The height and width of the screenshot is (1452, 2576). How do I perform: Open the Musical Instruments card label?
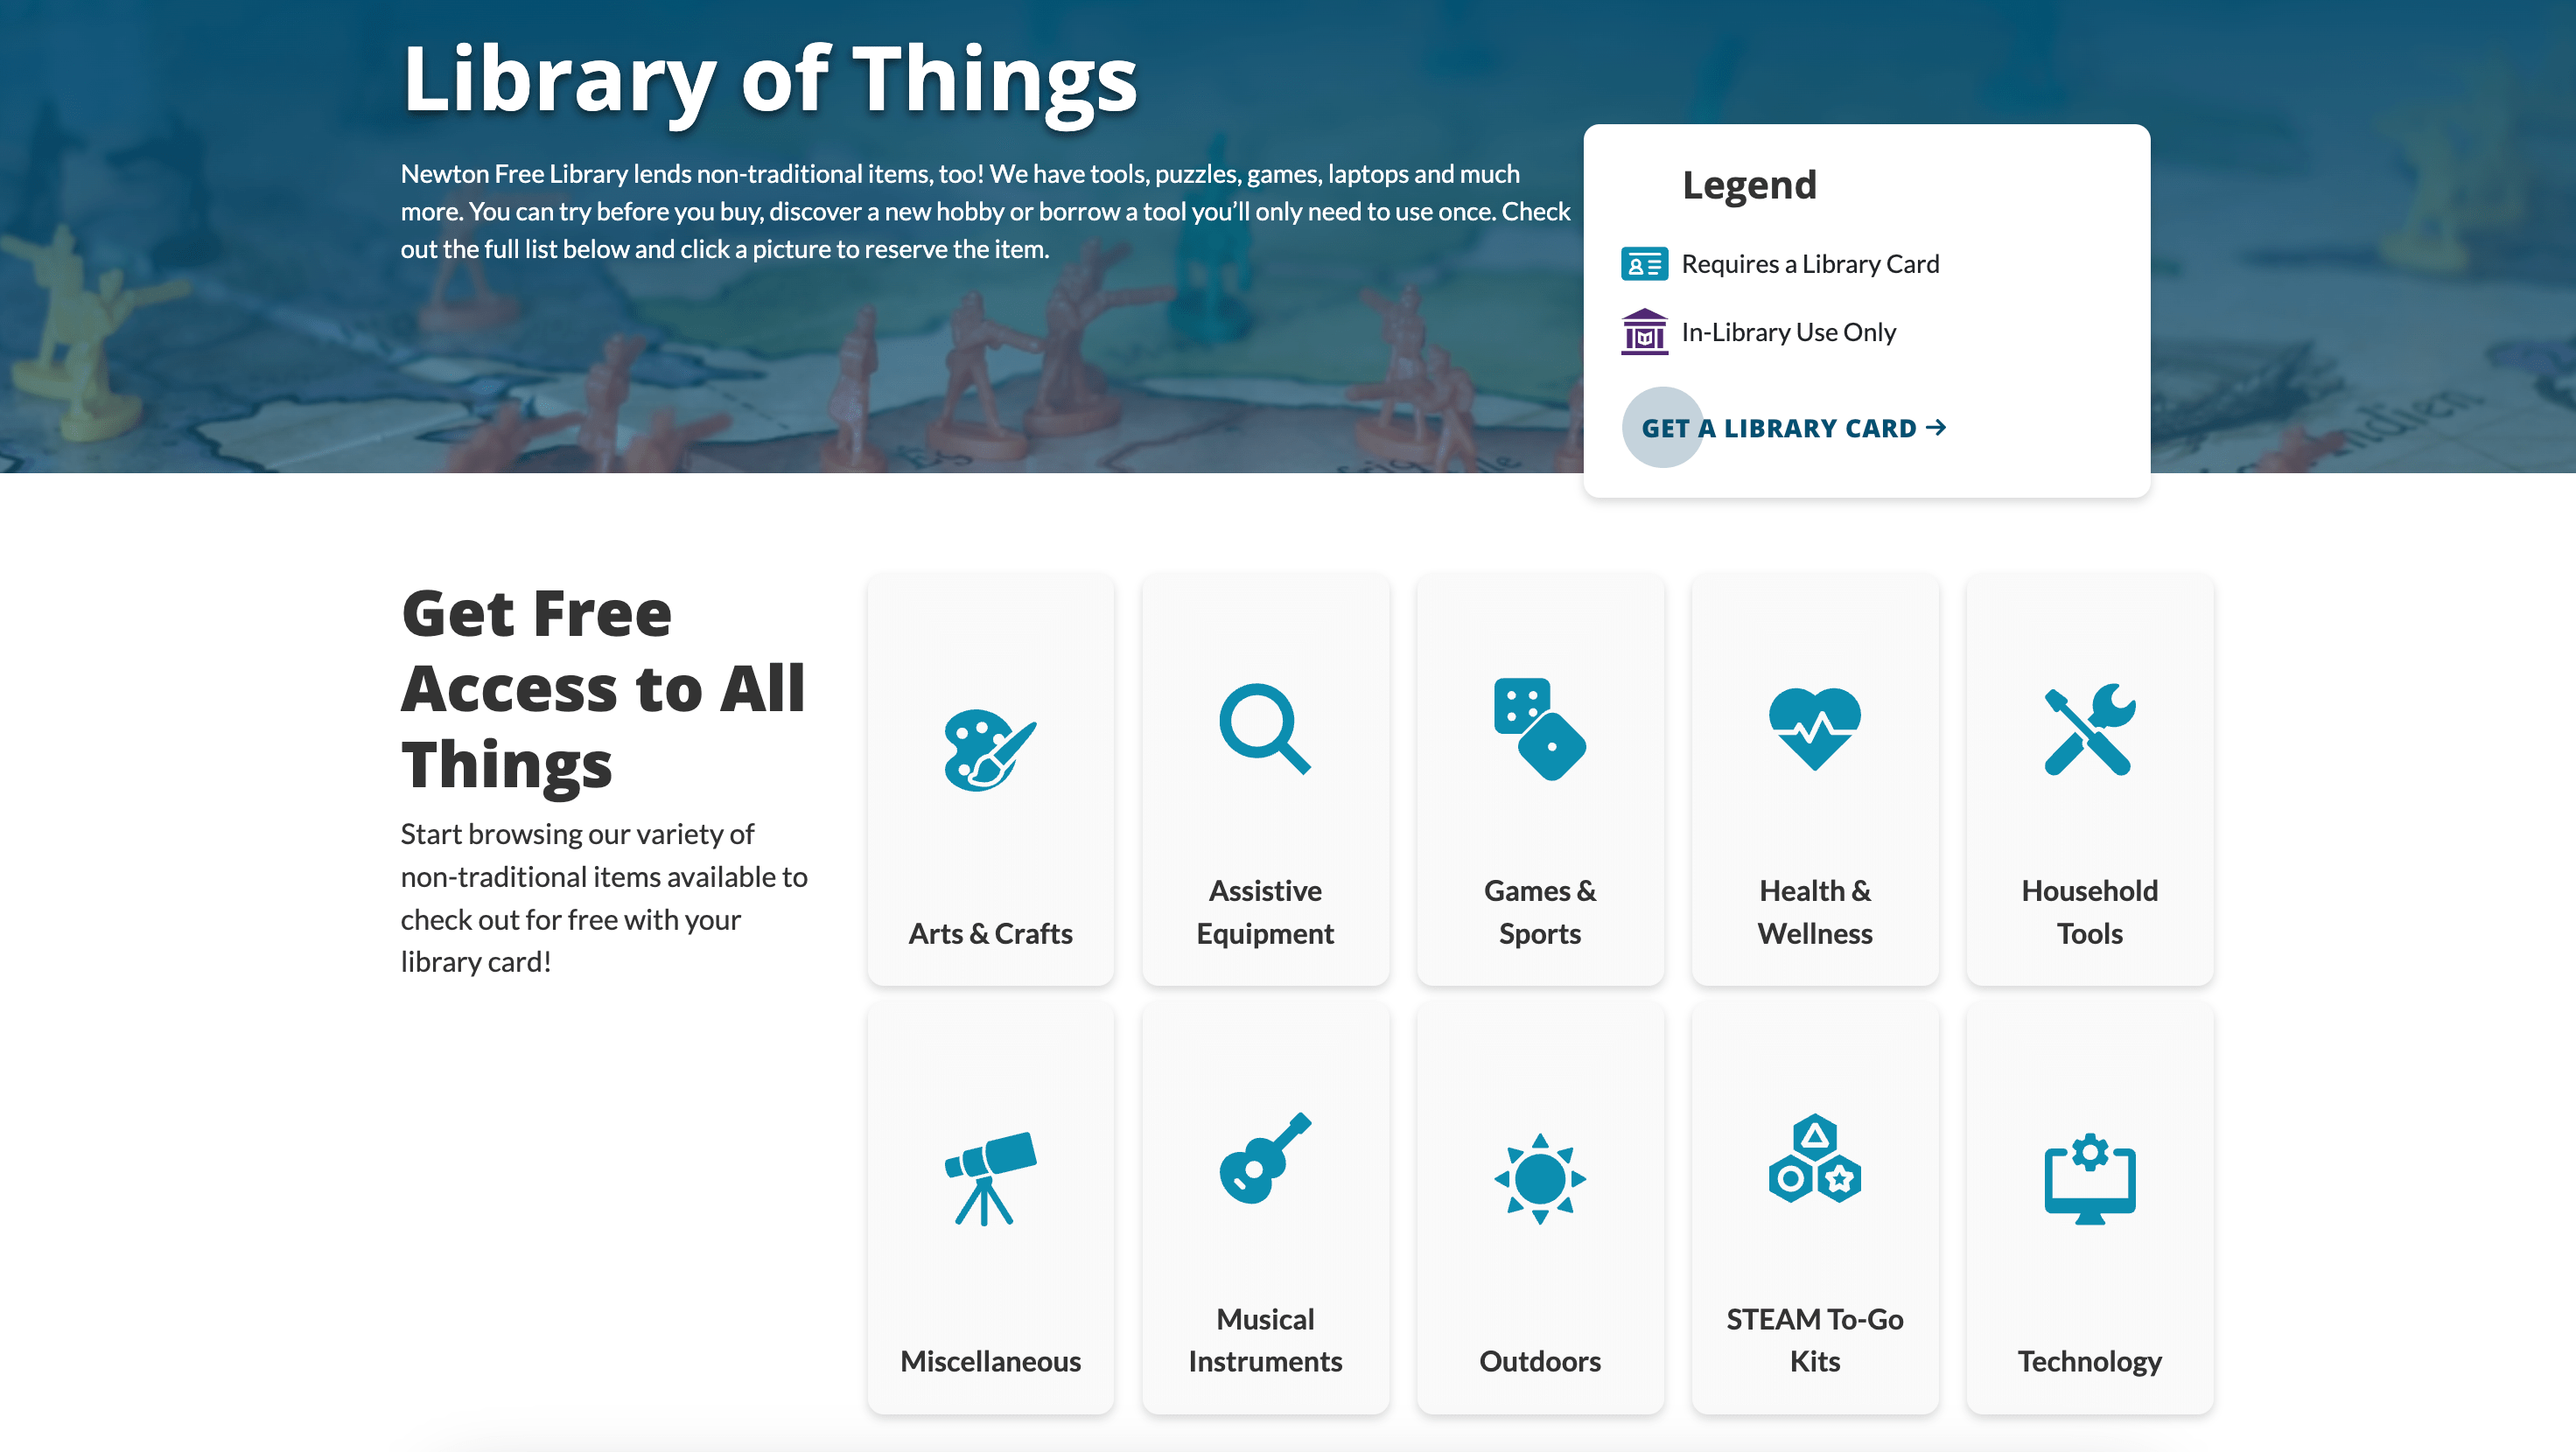click(x=1265, y=1340)
